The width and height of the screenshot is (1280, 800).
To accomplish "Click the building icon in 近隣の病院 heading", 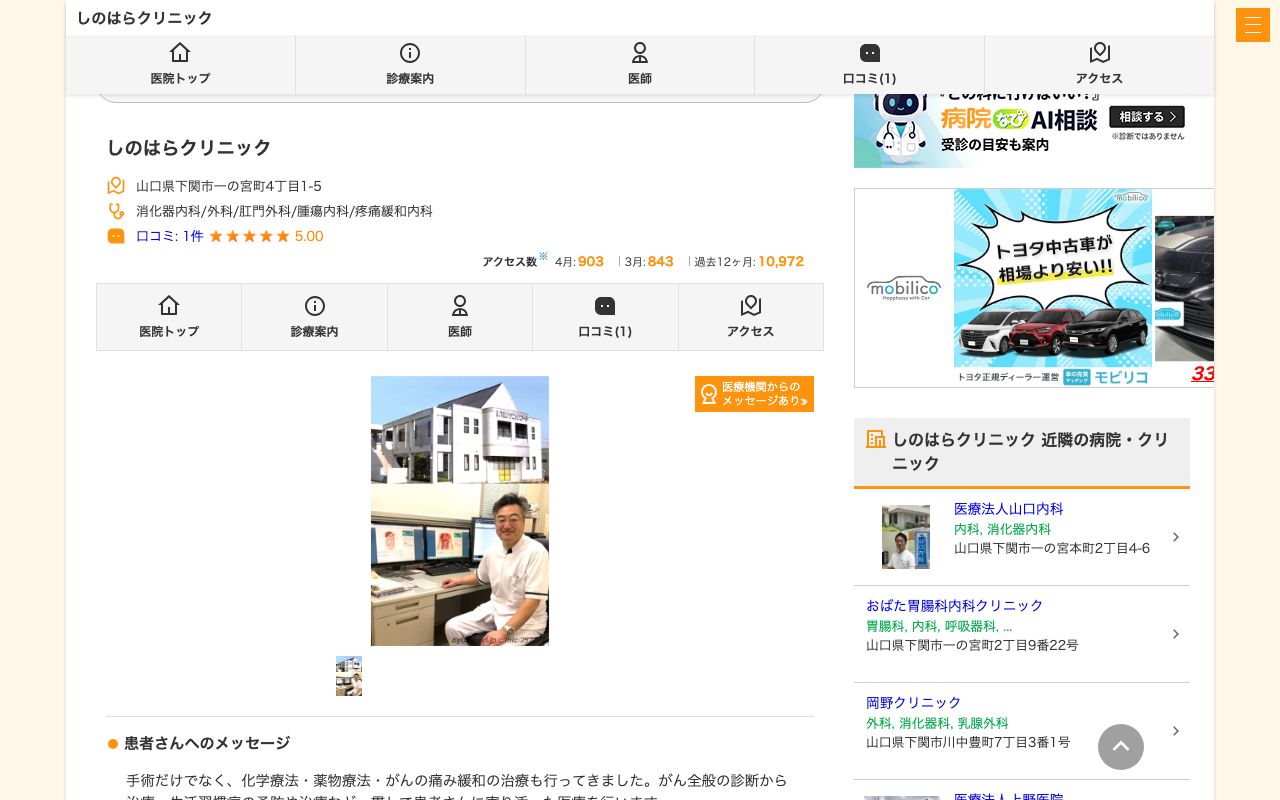I will pos(876,439).
